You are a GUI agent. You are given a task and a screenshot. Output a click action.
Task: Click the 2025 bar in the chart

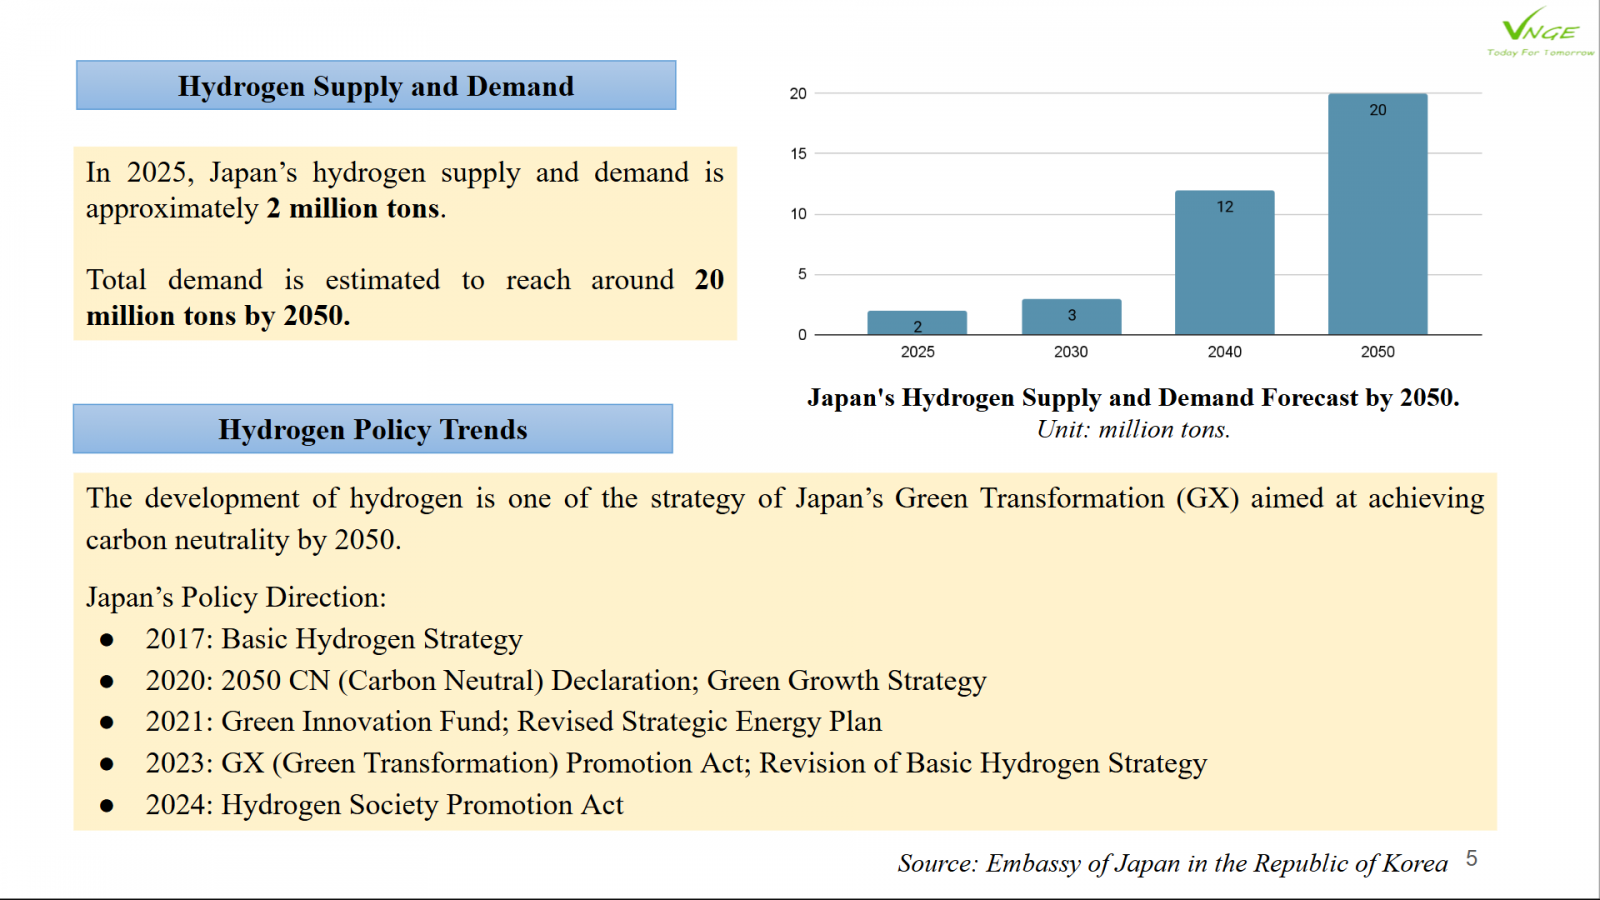(x=917, y=323)
